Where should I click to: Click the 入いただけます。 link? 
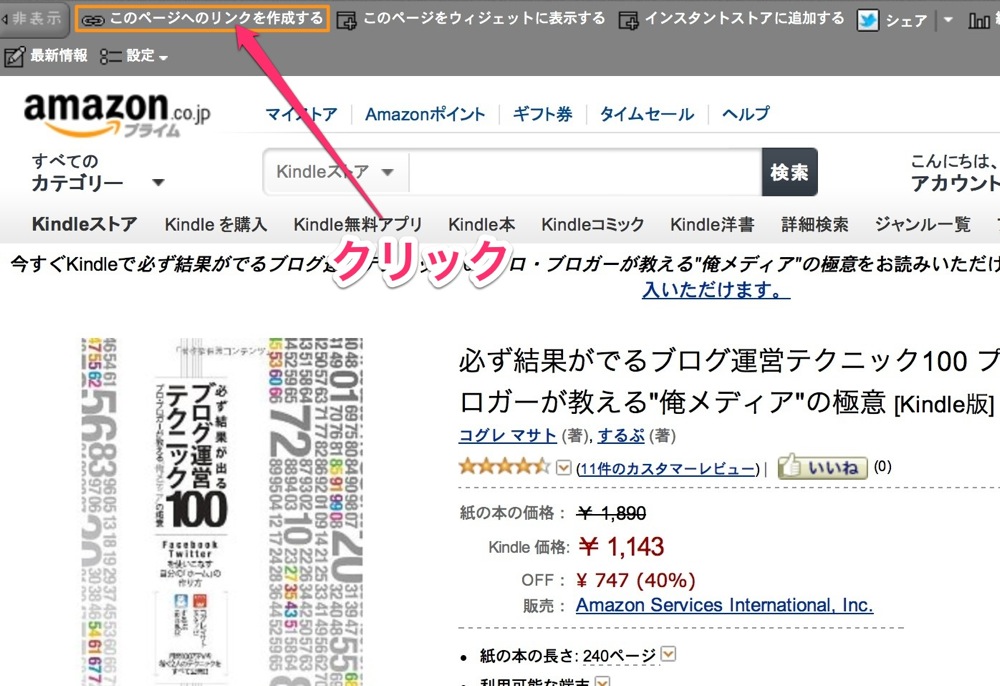716,290
